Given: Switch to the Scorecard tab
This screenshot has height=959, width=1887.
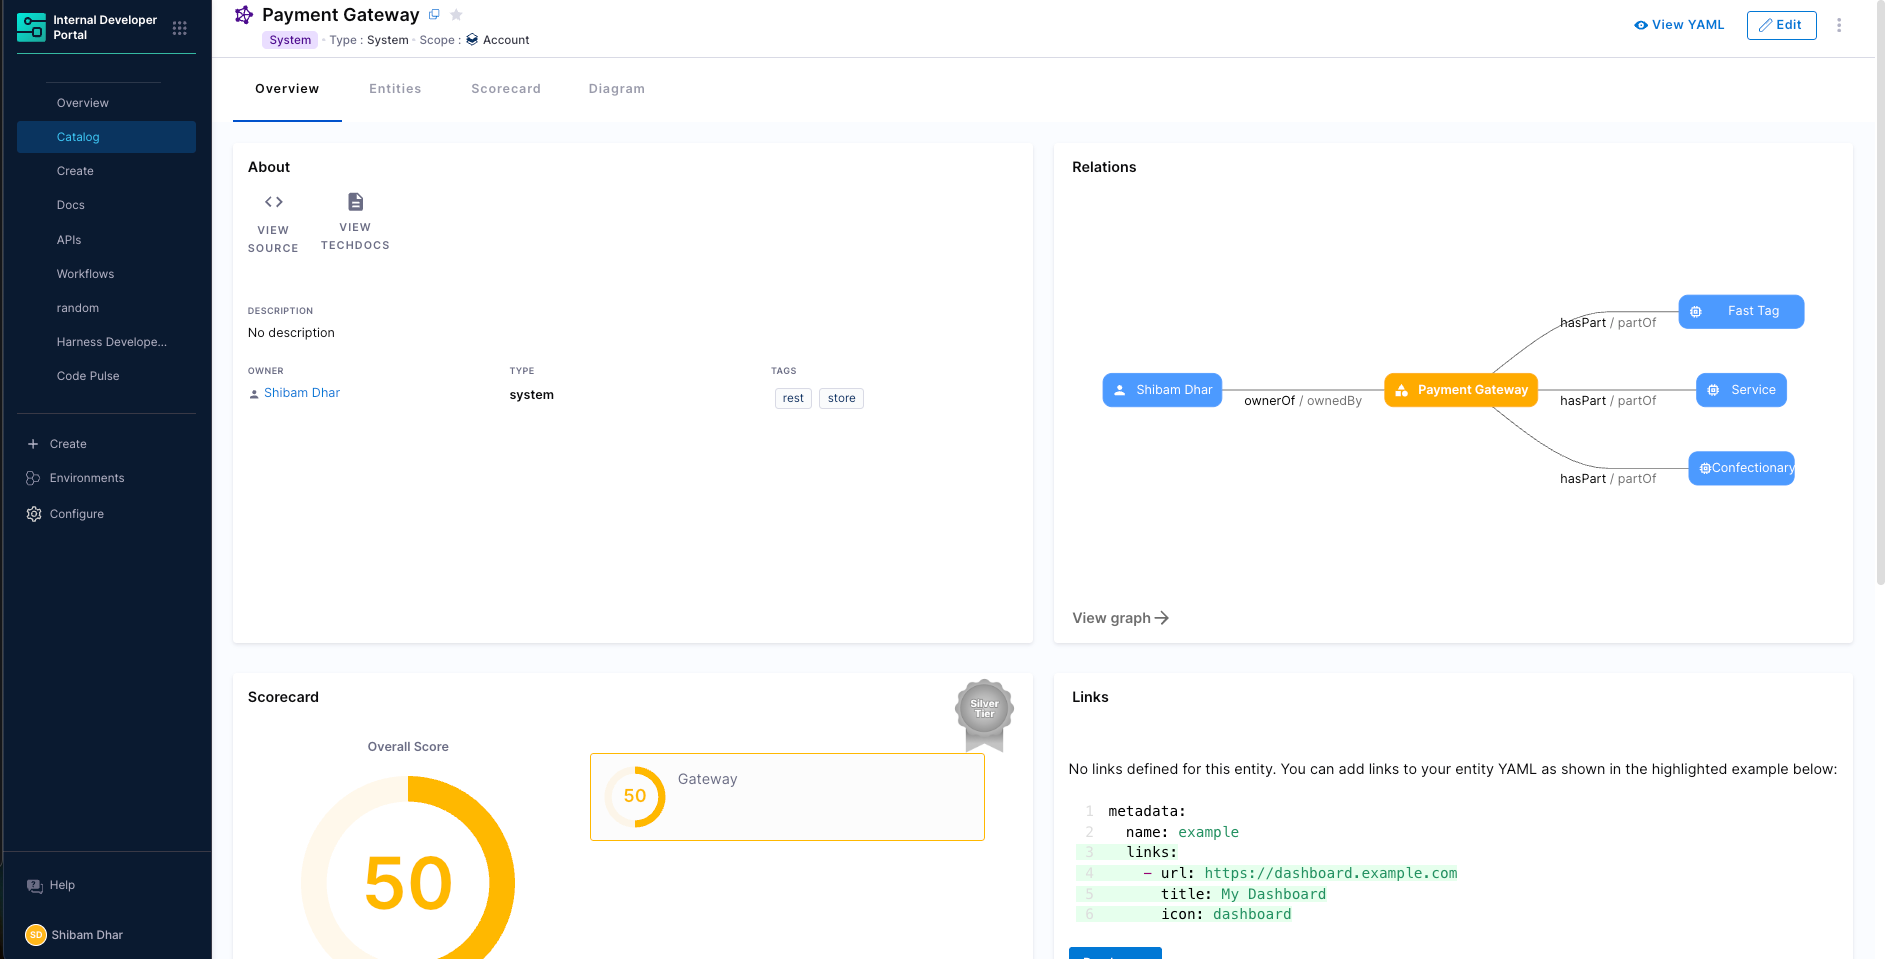Looking at the screenshot, I should pos(505,89).
